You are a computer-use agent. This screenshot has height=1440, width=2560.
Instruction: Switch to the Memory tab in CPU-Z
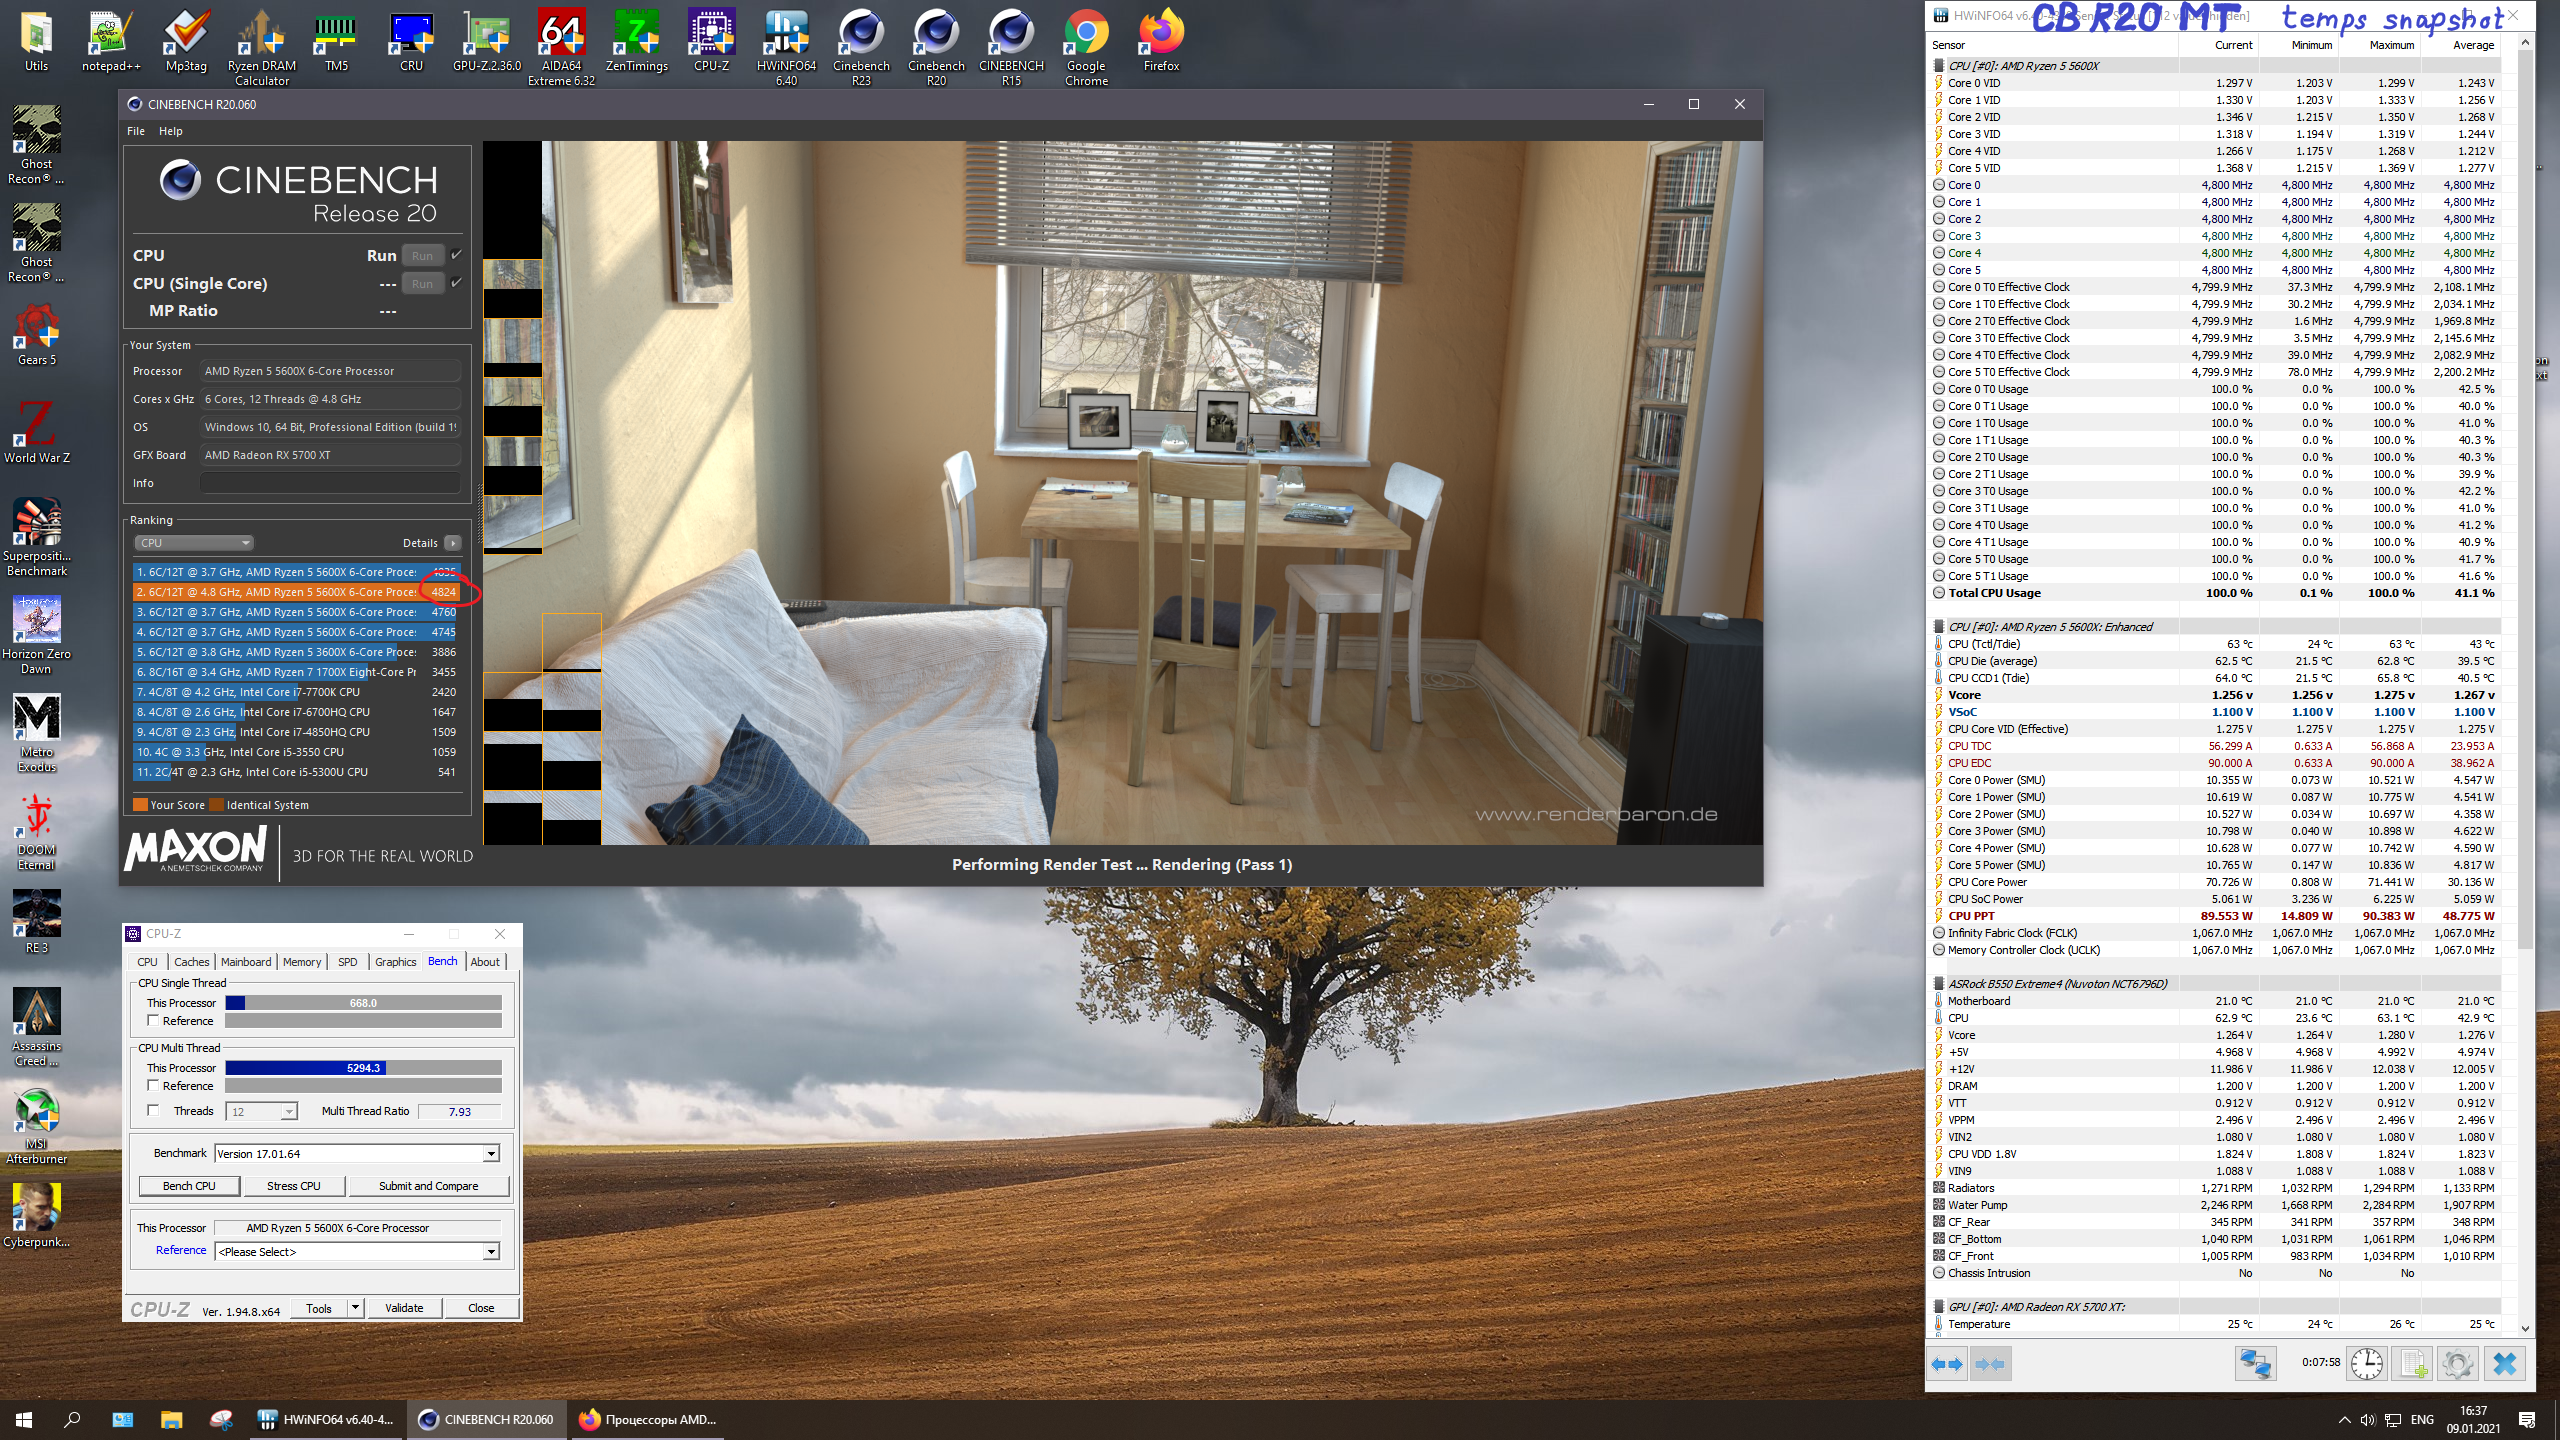301,962
